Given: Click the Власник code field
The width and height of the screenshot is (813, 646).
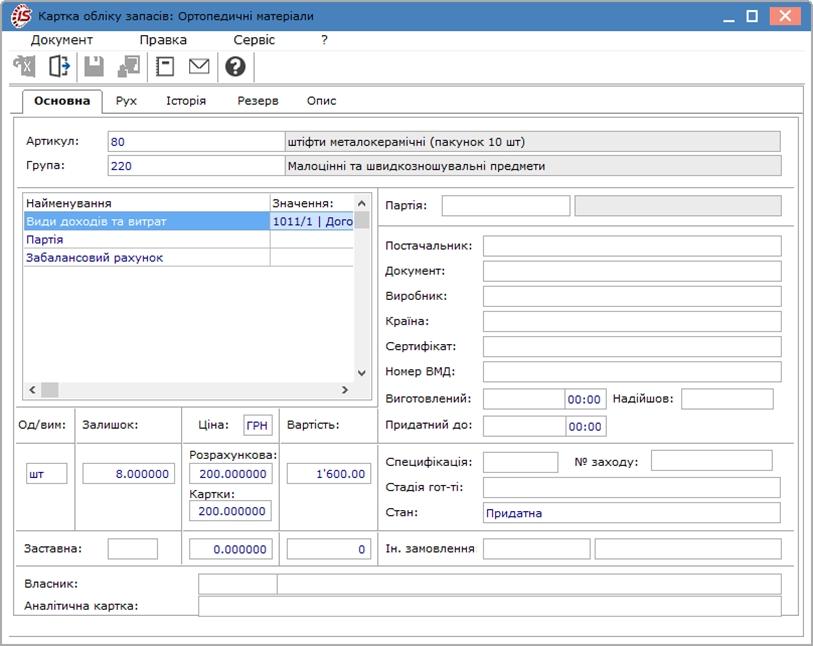Looking at the screenshot, I should coord(238,584).
